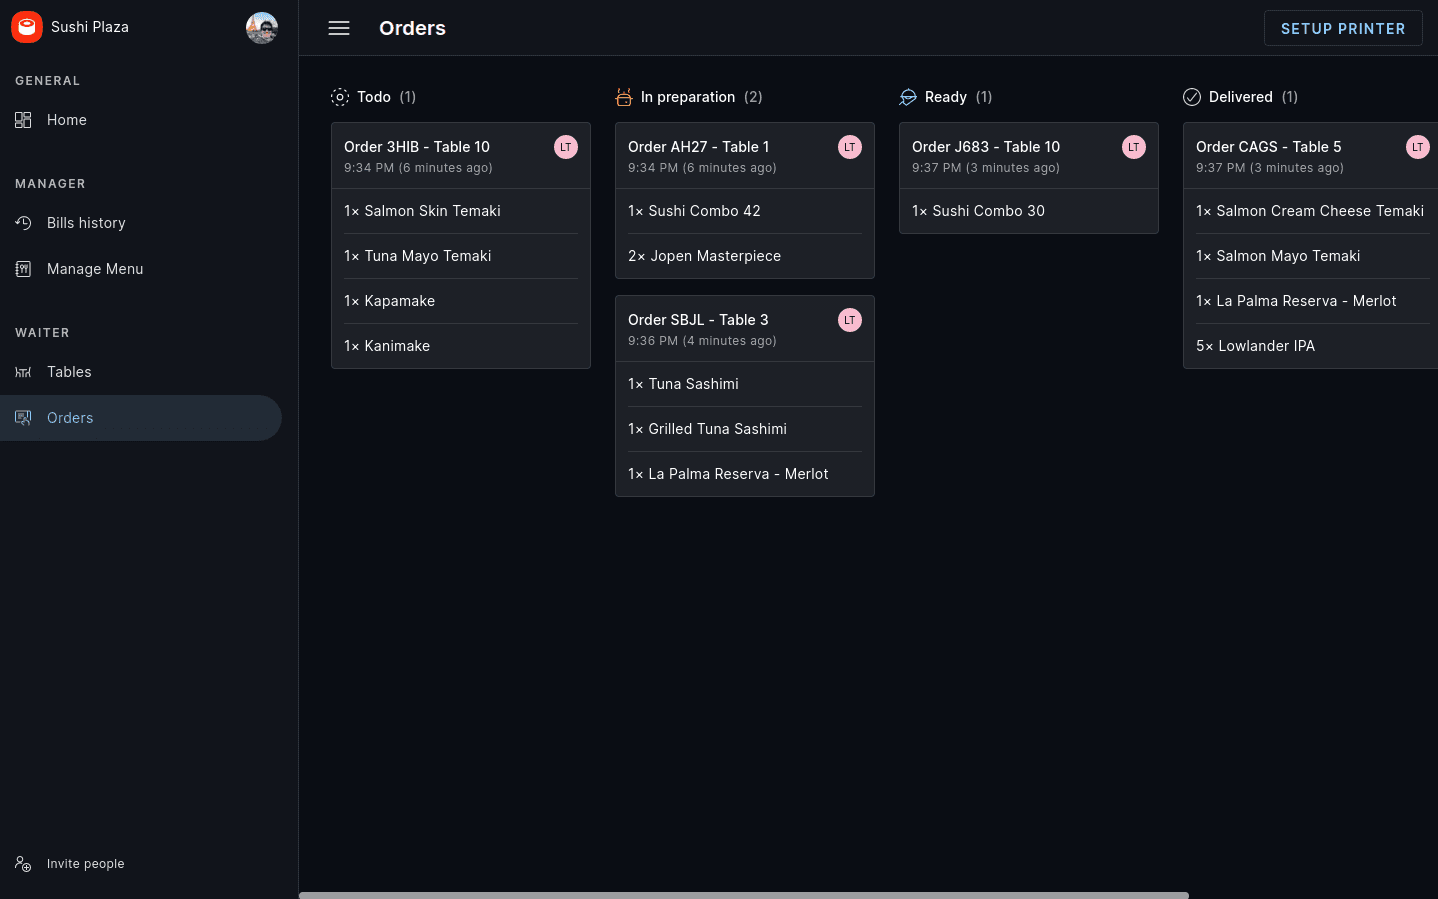
Task: Click the 'Sushi Plaza' restaurant name
Action: (x=90, y=27)
